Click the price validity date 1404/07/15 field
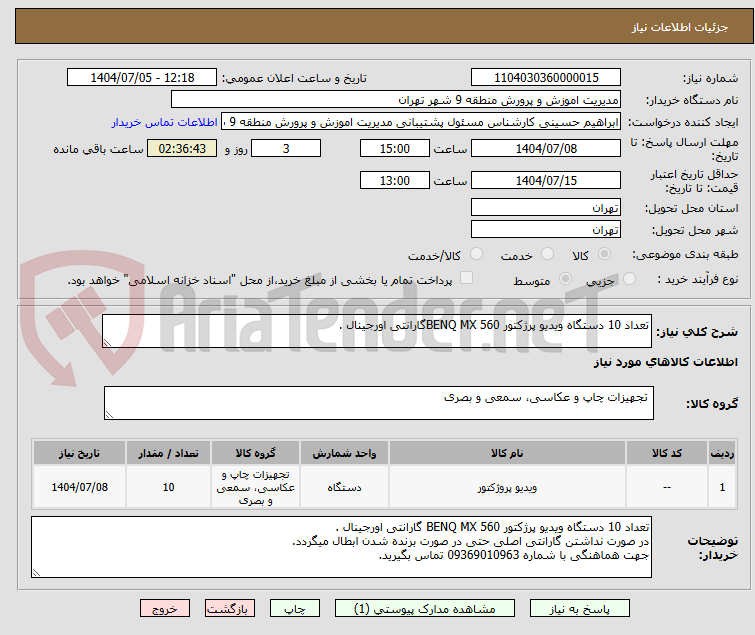Viewport: 755px width, 635px height. (x=546, y=181)
